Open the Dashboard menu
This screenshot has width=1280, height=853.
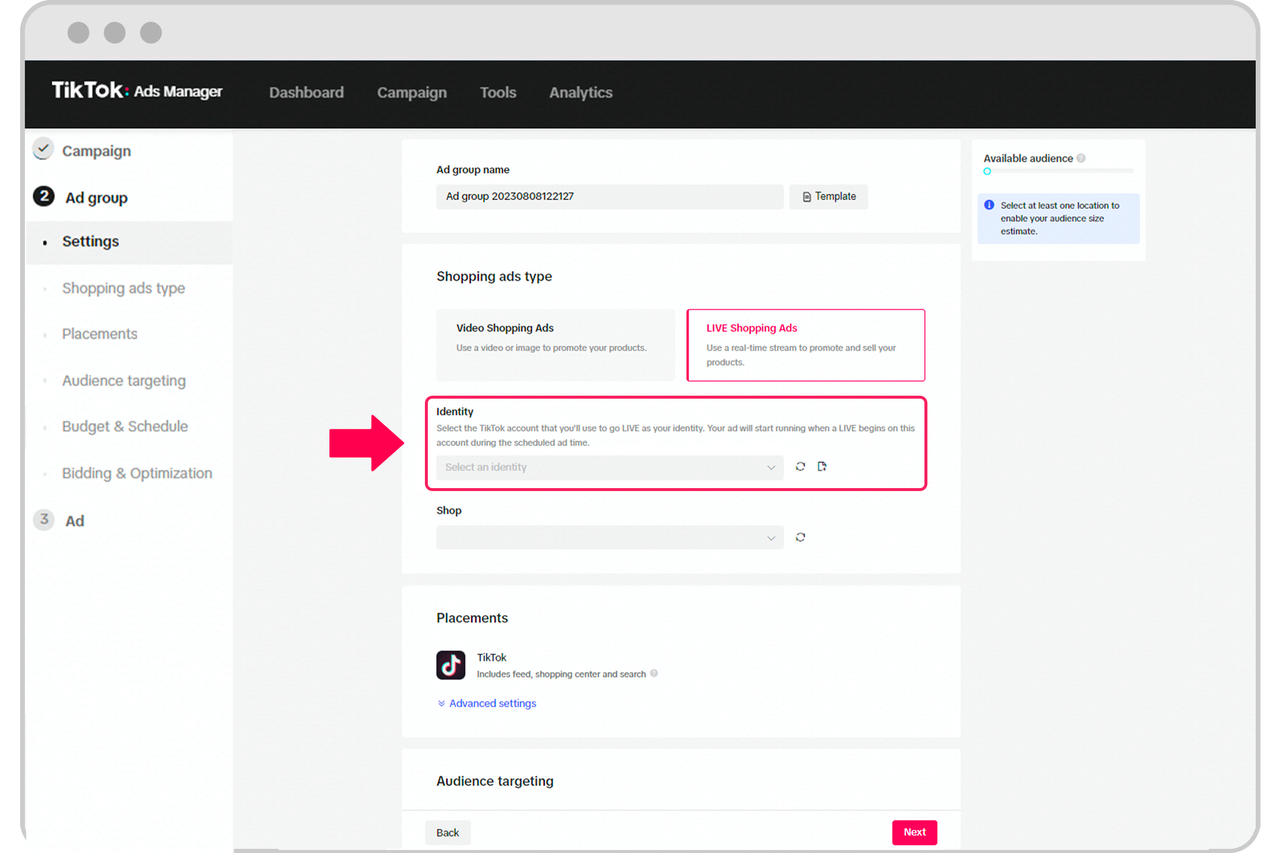click(x=306, y=92)
